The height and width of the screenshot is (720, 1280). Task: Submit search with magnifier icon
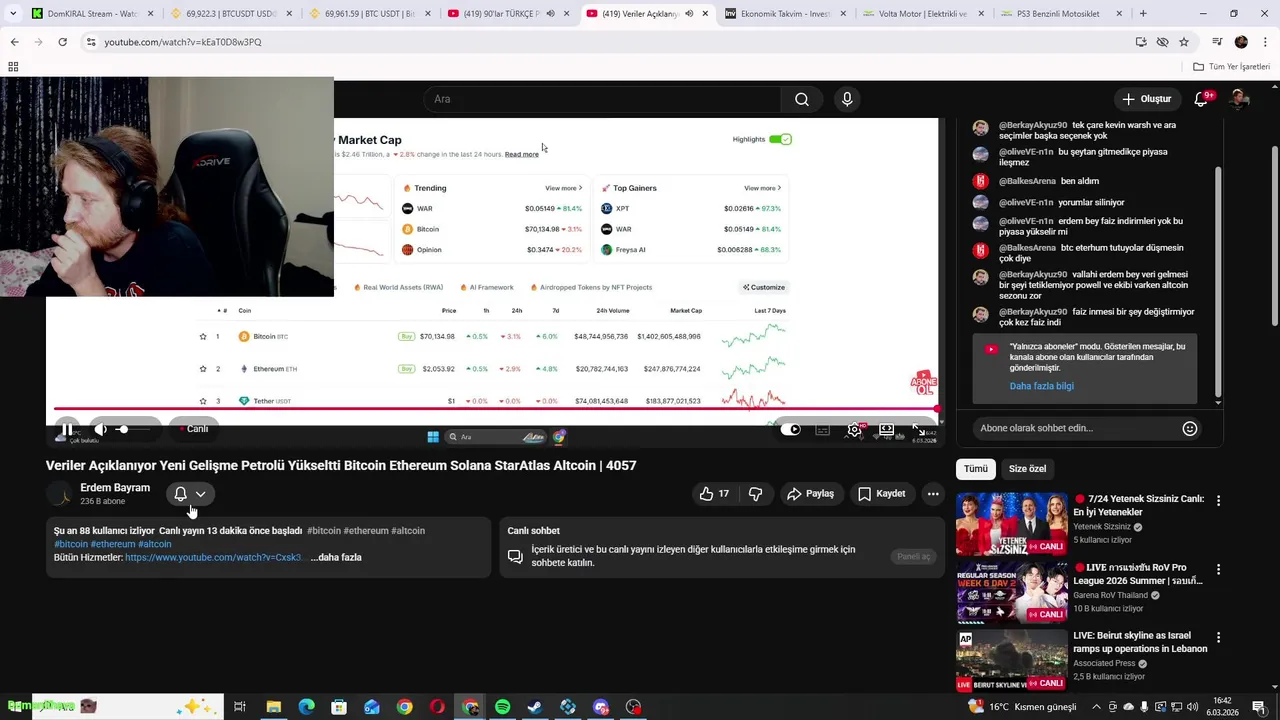click(801, 99)
